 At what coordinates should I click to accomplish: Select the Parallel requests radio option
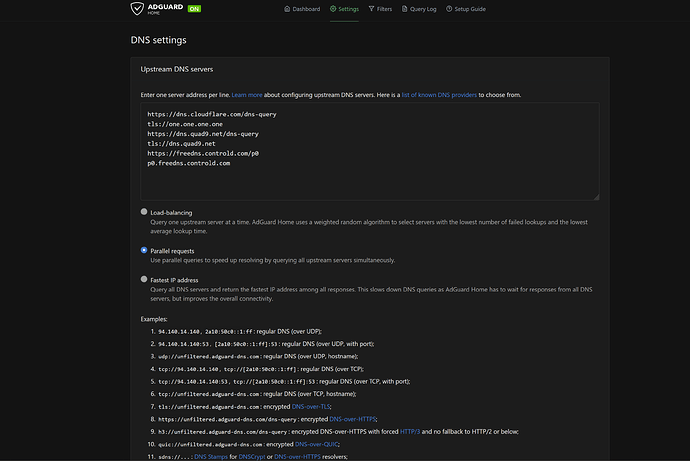pyautogui.click(x=145, y=250)
